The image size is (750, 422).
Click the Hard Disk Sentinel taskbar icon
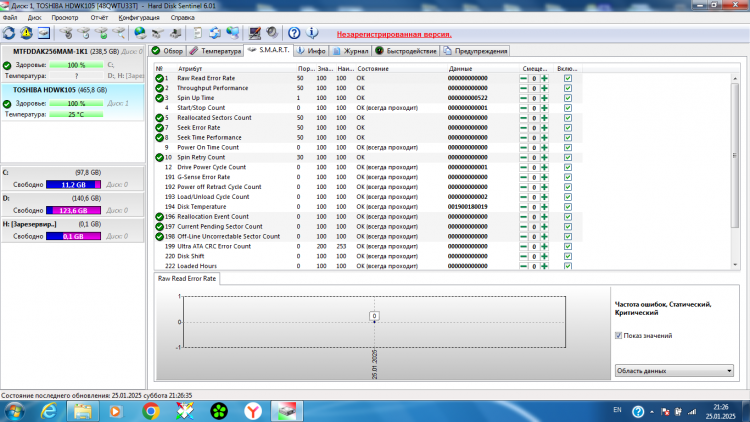point(287,411)
